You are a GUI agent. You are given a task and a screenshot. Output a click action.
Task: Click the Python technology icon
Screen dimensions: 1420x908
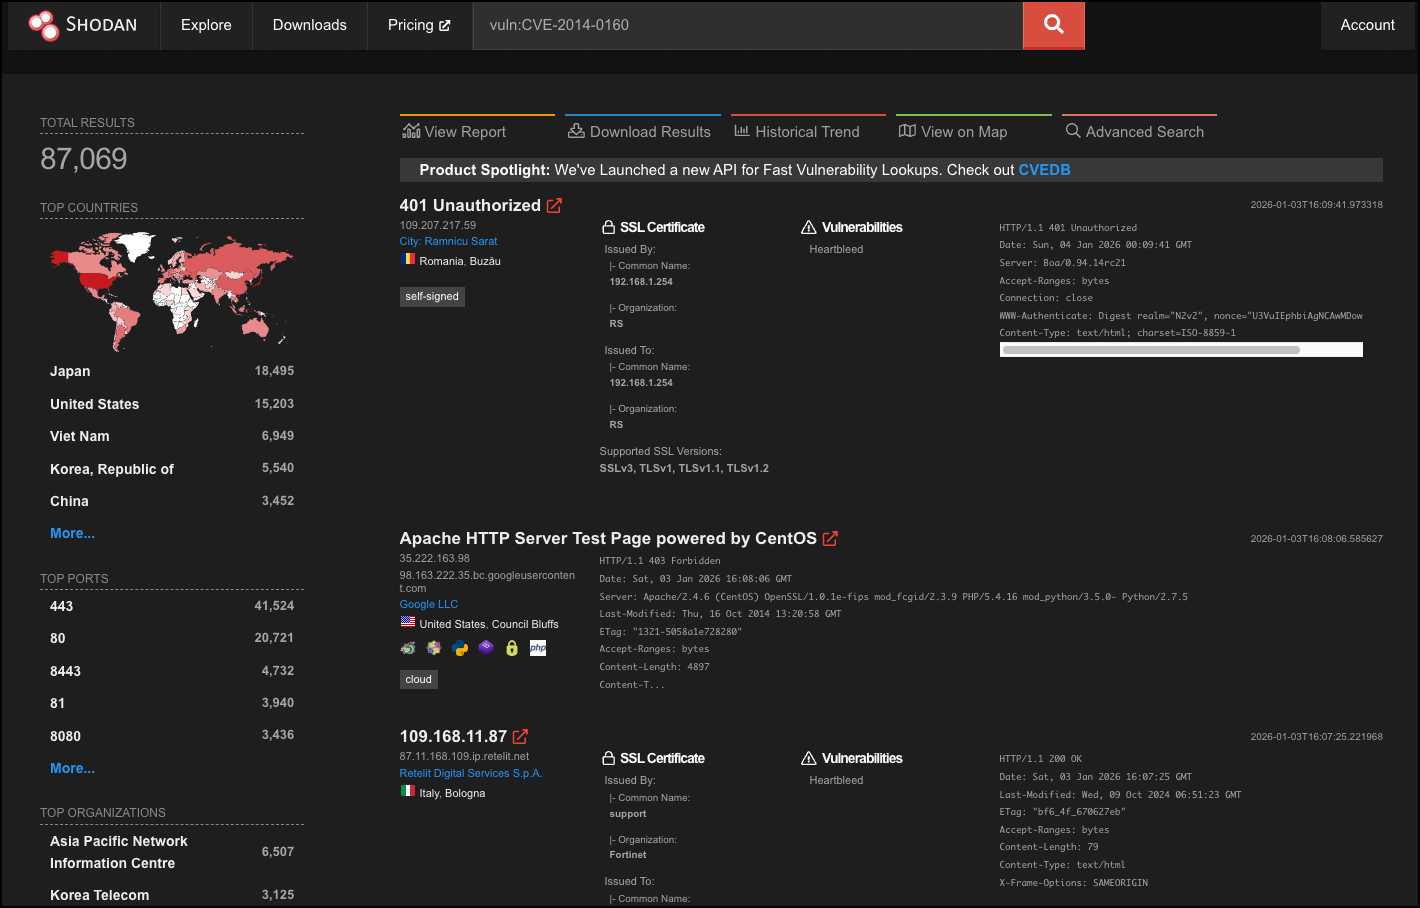pos(460,648)
